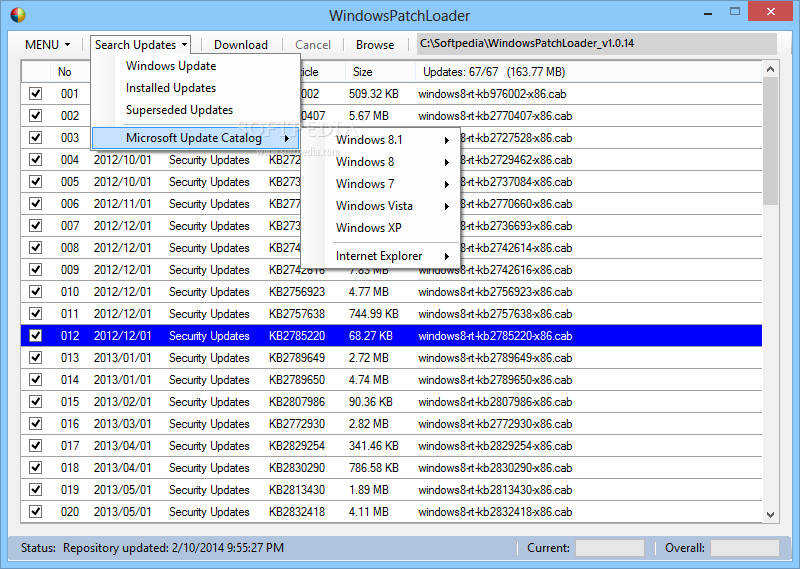800x569 pixels.
Task: Click the 786.58 KB size cell
Action: tap(373, 467)
